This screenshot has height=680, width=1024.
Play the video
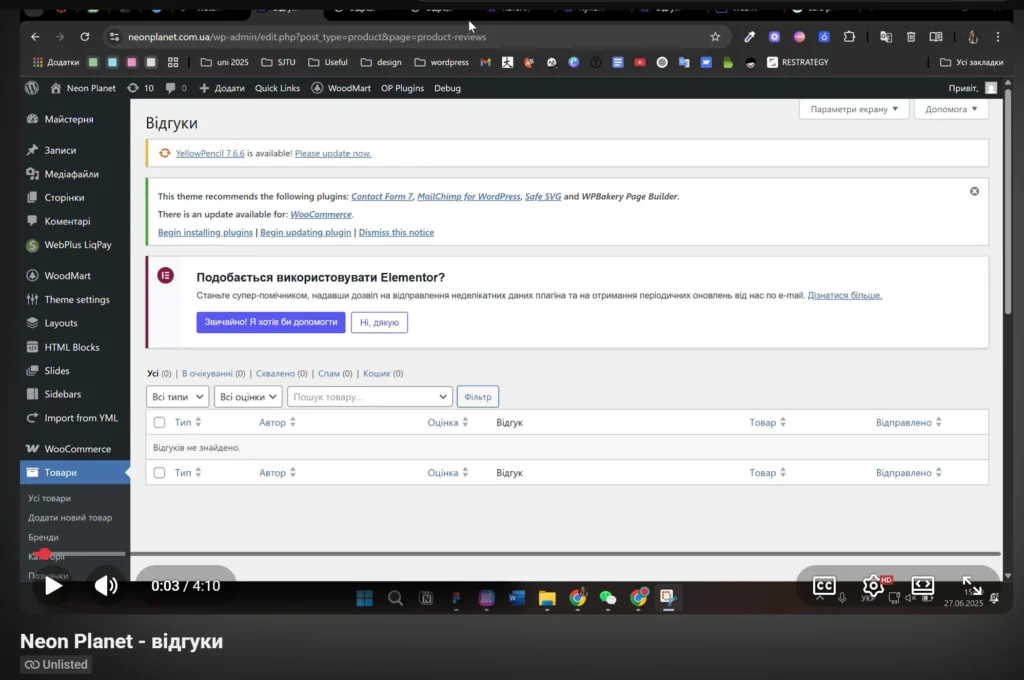point(54,585)
